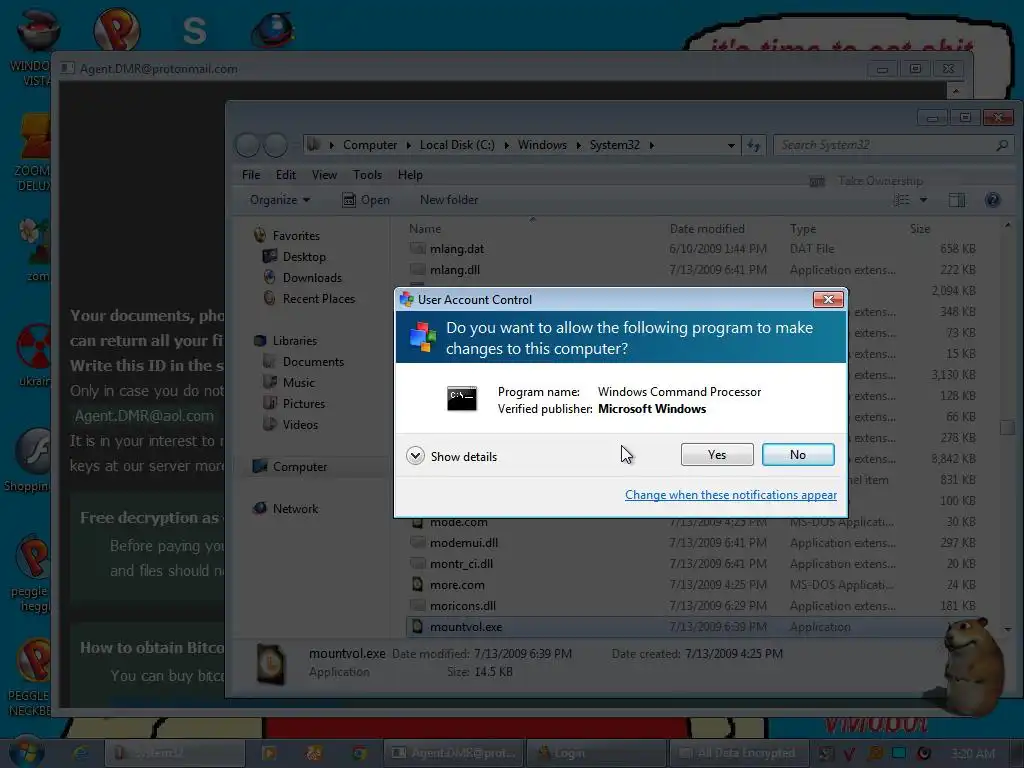Select the more.com file
This screenshot has height=768, width=1024.
coord(457,584)
